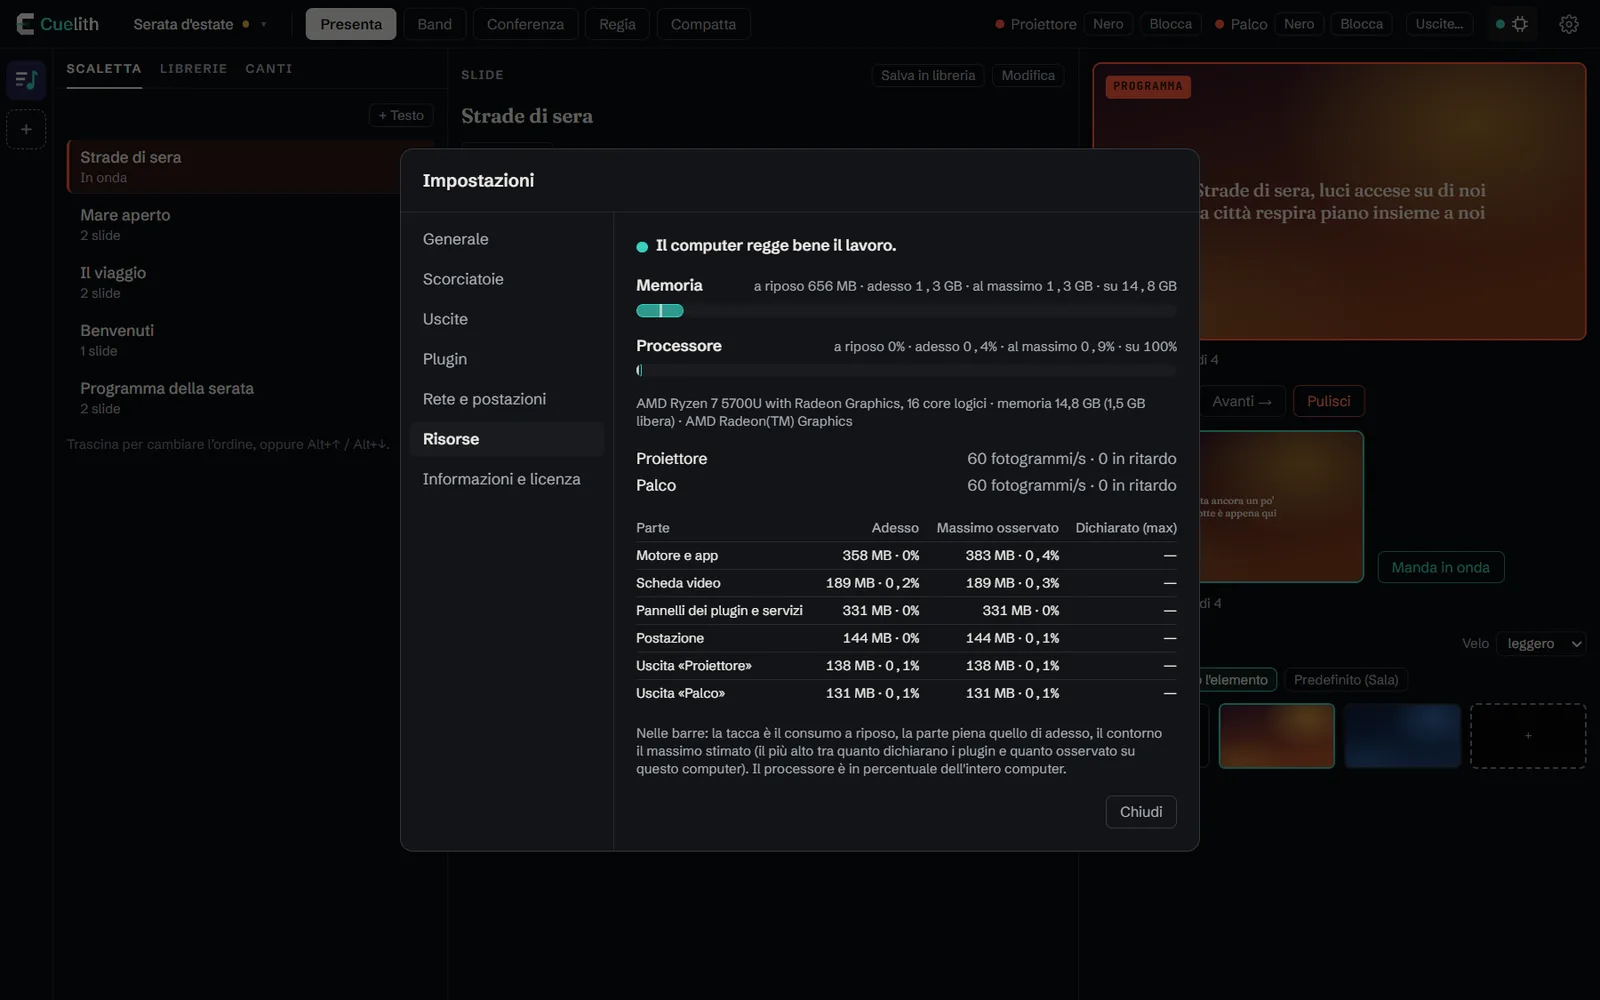Toggle Blocca for the Palco output
Screen dimensions: 1600x1000
click(1361, 24)
